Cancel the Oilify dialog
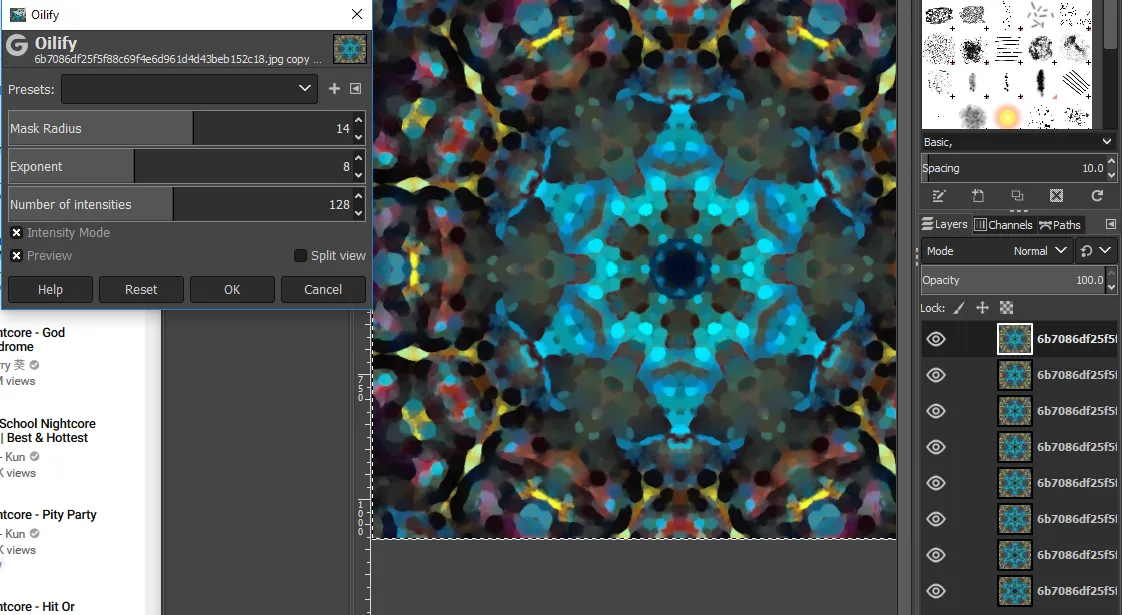1122x615 pixels. (323, 289)
